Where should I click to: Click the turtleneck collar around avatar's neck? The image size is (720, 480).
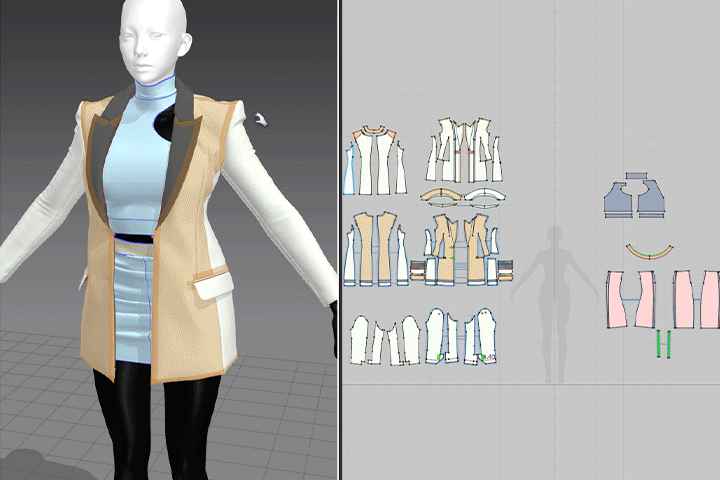click(x=156, y=90)
